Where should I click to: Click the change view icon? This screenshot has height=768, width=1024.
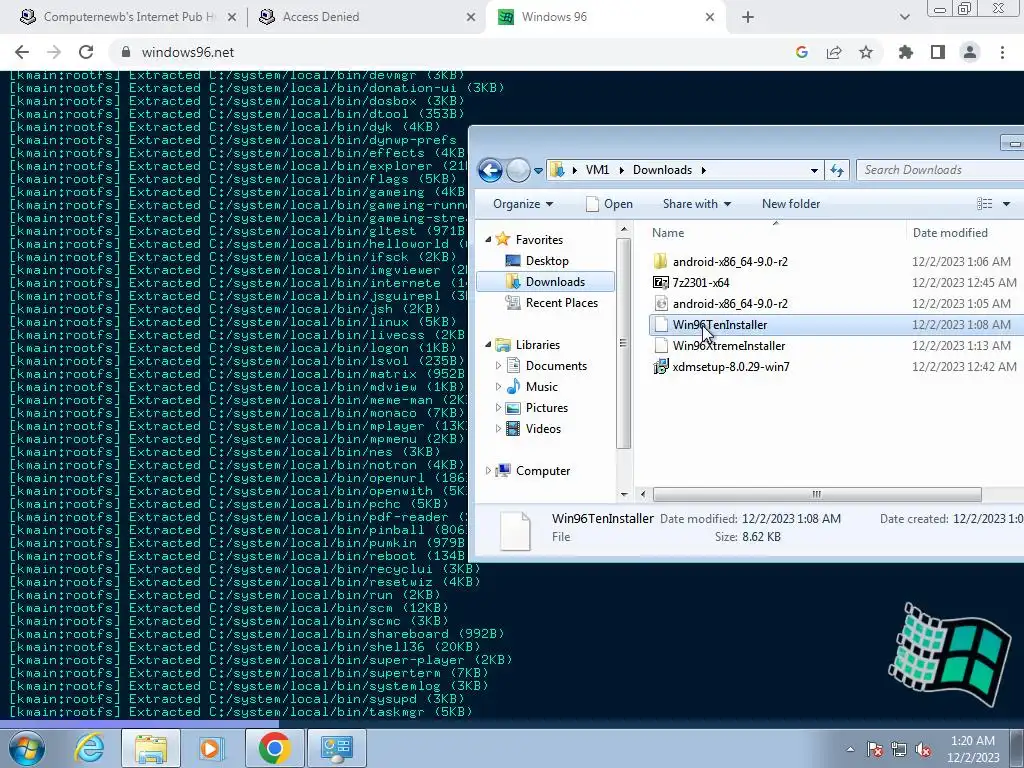click(985, 204)
